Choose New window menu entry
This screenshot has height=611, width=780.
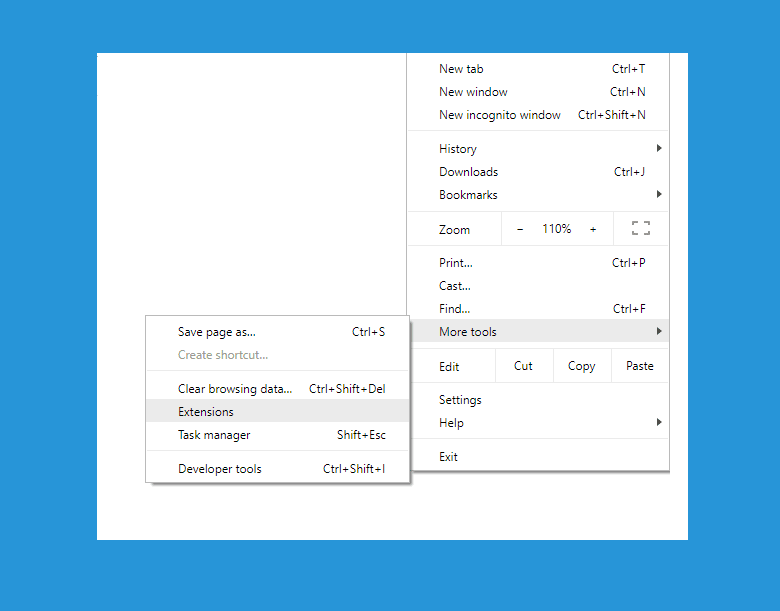pyautogui.click(x=539, y=92)
